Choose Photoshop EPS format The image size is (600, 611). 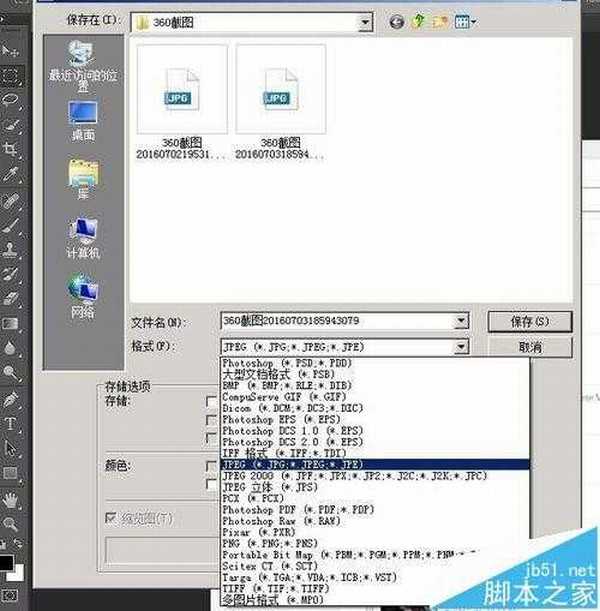[x=375, y=420]
